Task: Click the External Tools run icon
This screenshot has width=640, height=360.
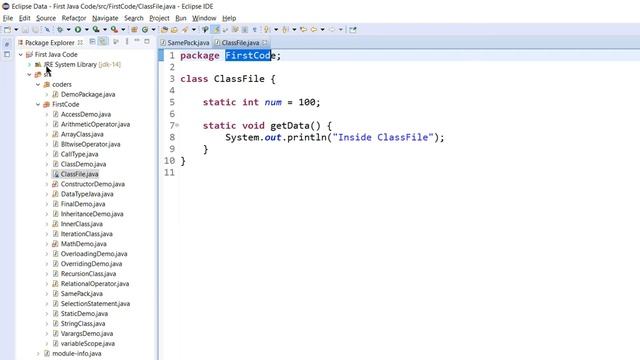Action: (114, 29)
